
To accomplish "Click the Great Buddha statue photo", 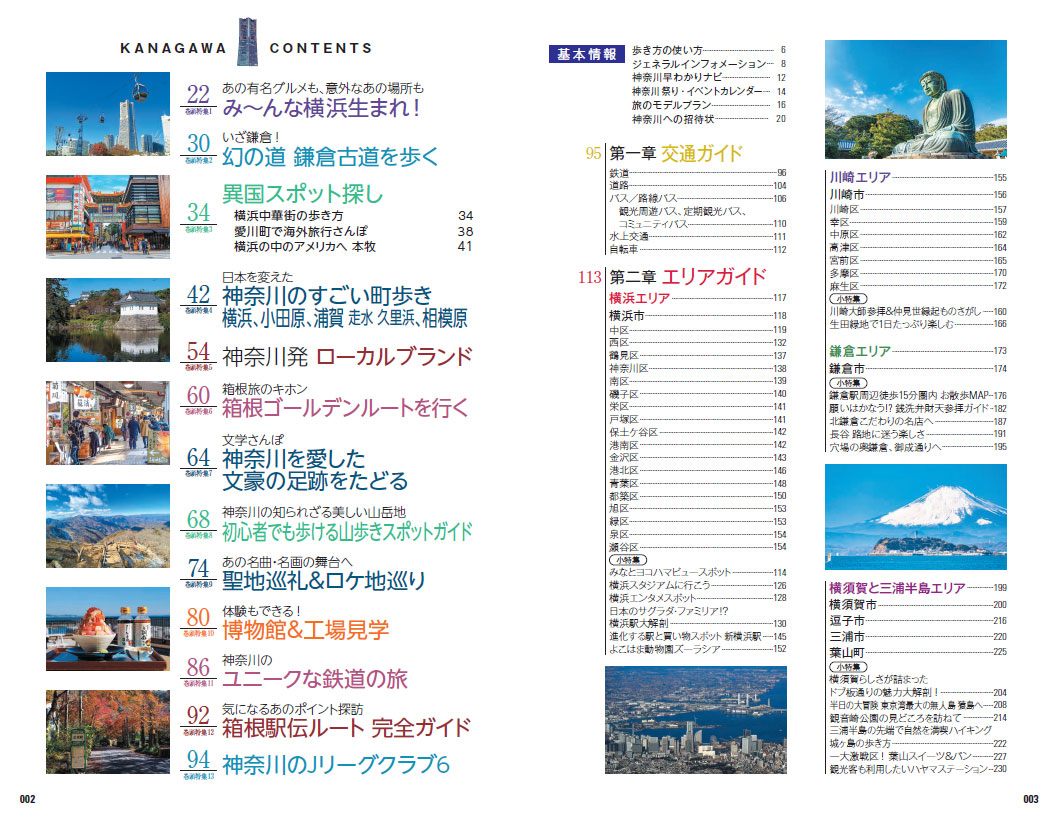I will [915, 100].
